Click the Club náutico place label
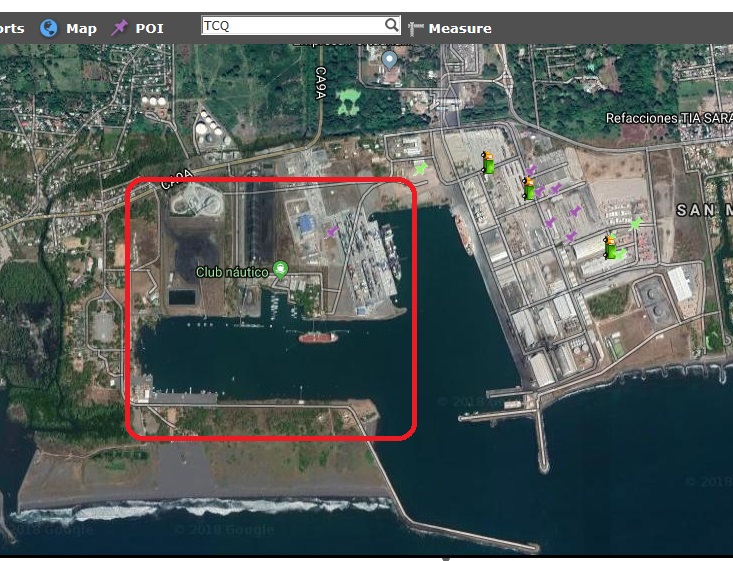This screenshot has height=561, width=733. 233,271
